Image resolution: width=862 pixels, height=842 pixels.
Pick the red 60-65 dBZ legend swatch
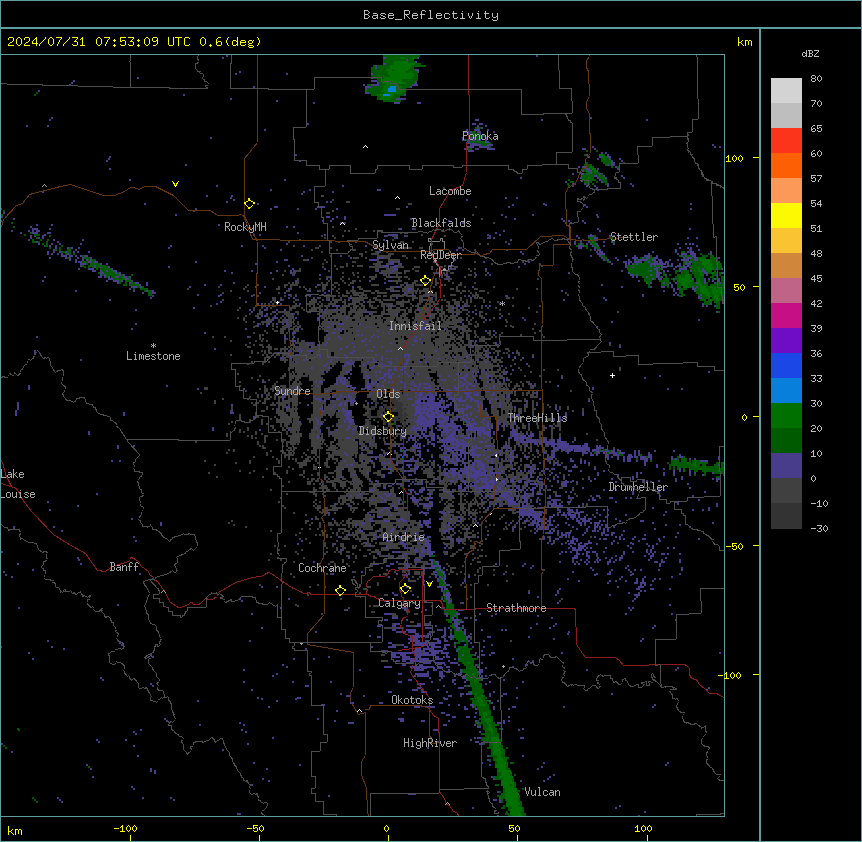pos(786,140)
